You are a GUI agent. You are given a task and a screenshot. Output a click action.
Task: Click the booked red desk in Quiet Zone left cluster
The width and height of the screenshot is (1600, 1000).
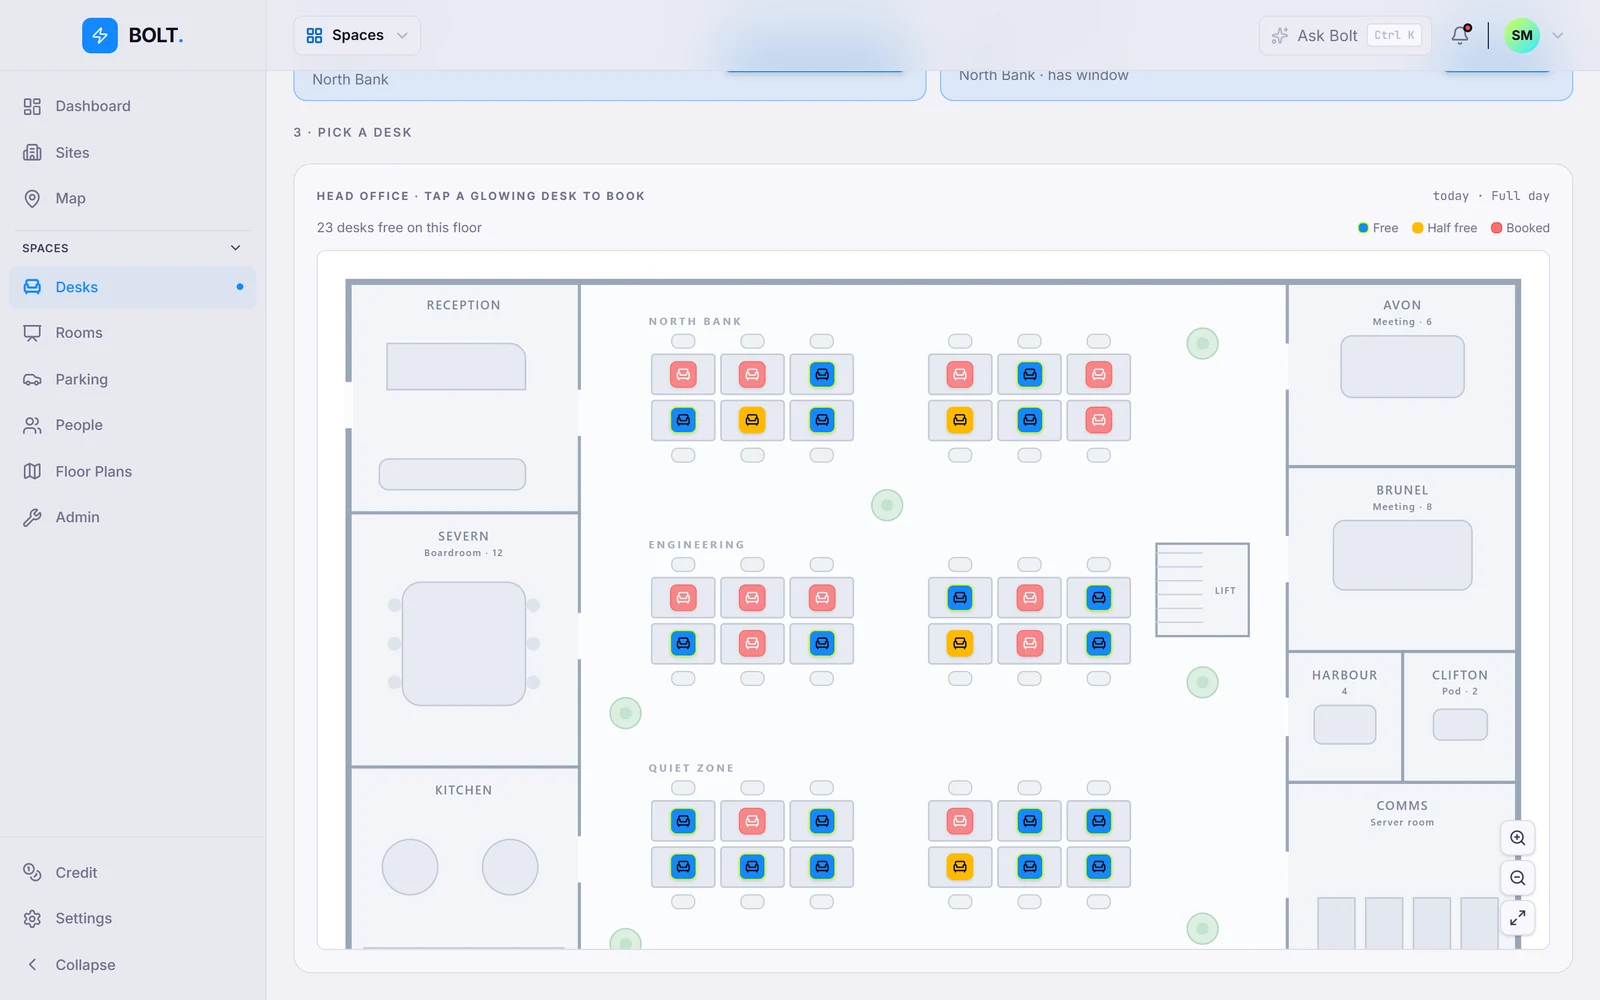point(752,821)
